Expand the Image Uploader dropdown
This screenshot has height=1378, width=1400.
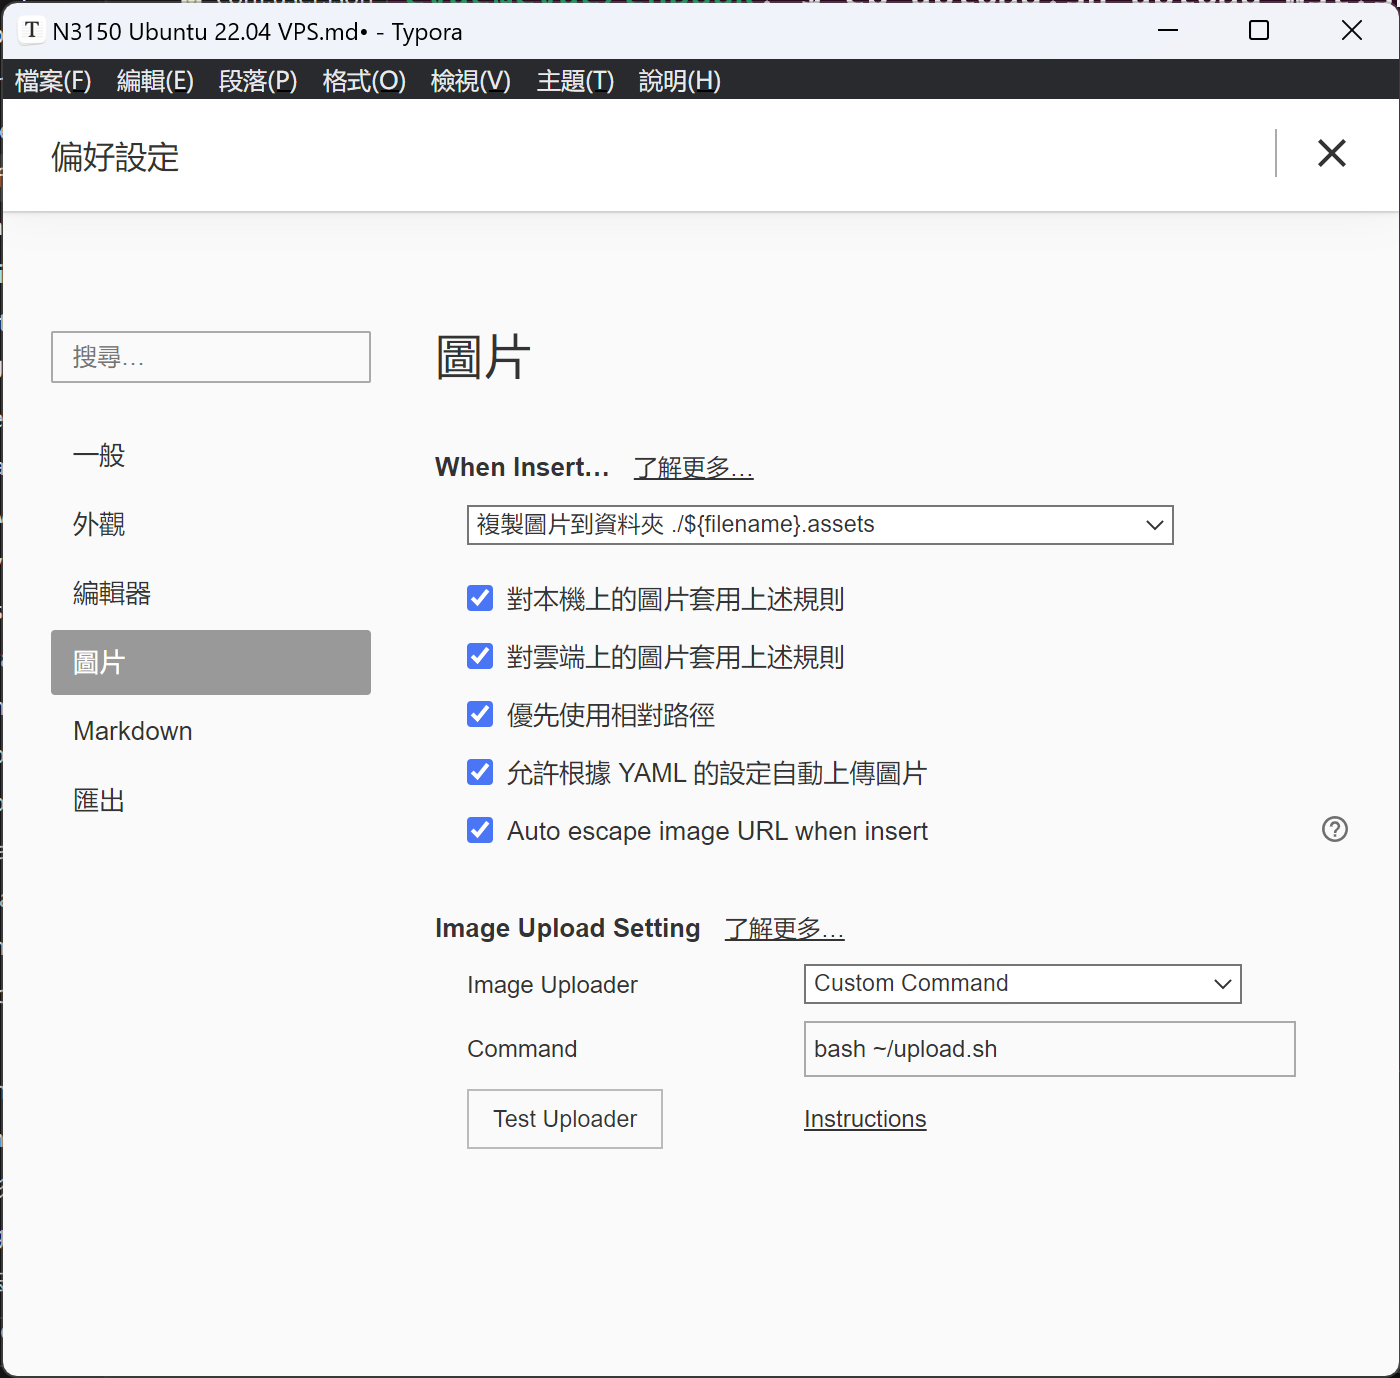tap(1021, 984)
